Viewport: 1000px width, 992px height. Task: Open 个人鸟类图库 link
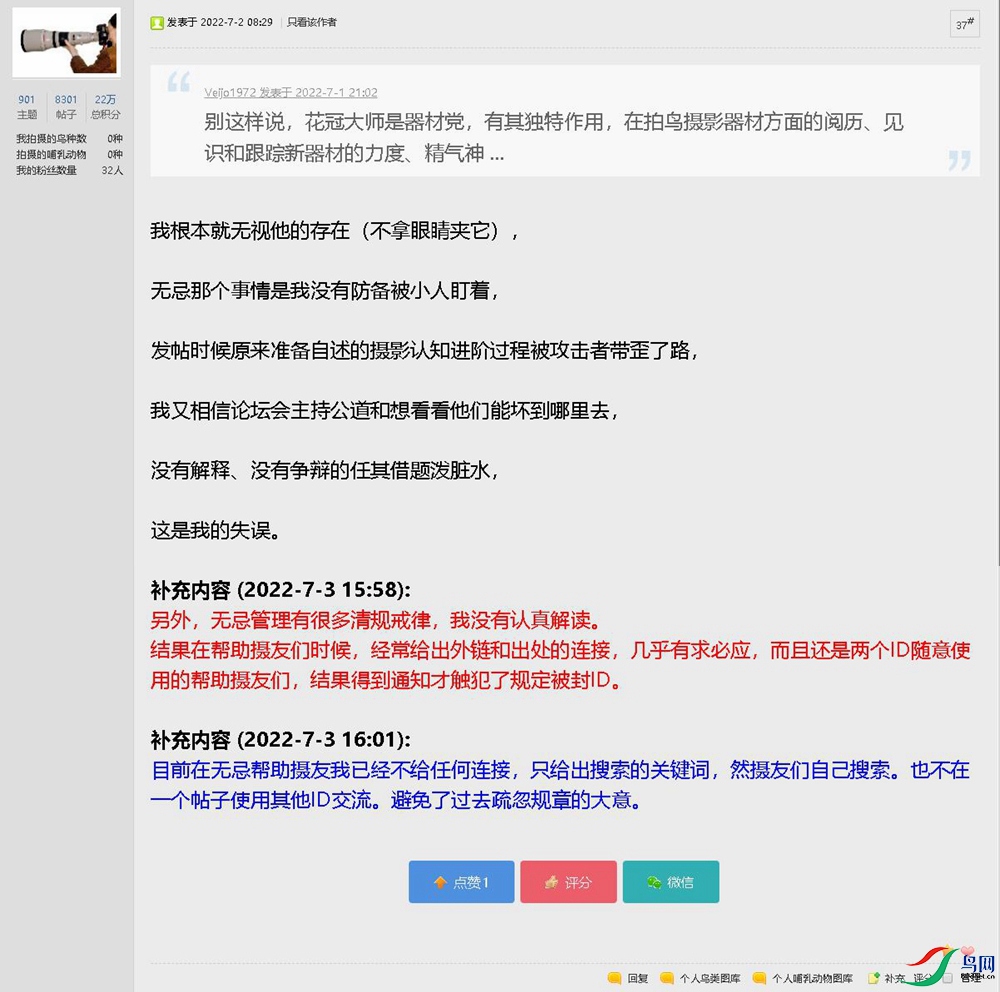click(710, 978)
